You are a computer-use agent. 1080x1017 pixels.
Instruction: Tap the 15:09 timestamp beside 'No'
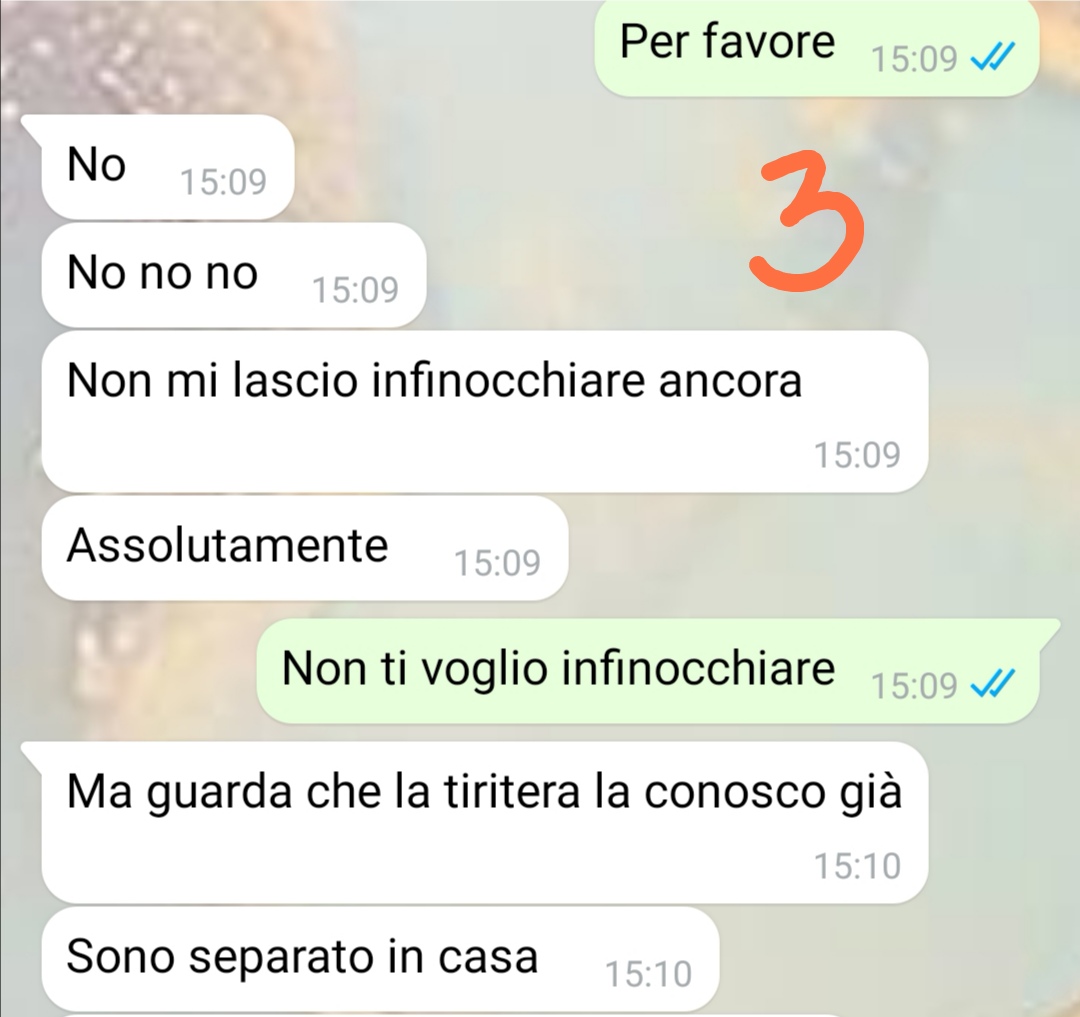[223, 182]
